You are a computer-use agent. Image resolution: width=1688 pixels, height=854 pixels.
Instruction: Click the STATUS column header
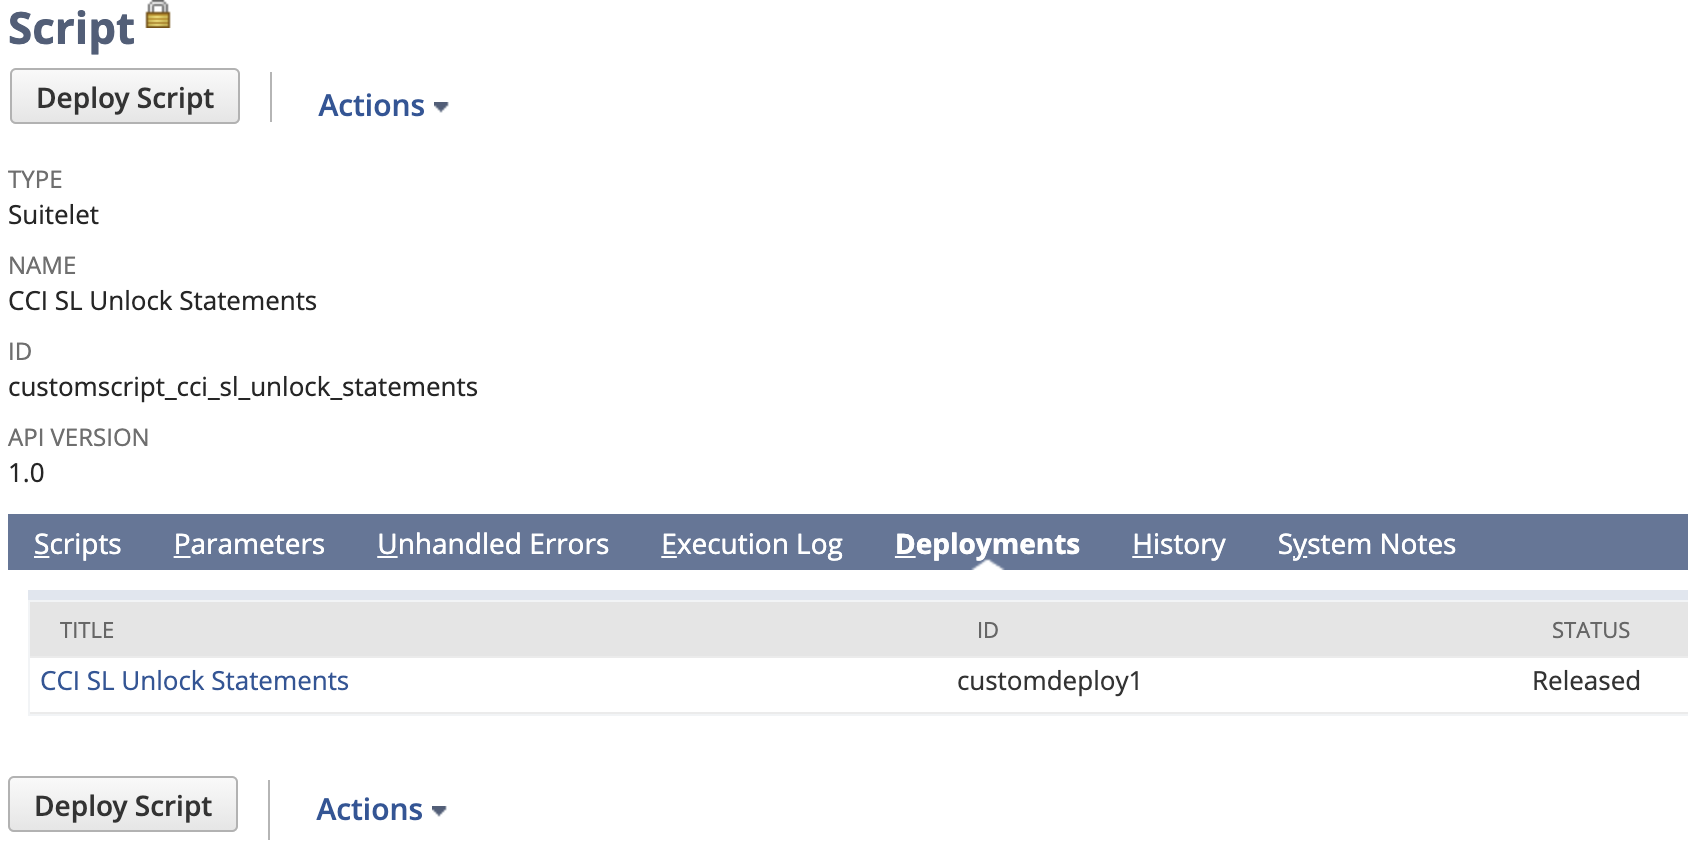(x=1590, y=630)
